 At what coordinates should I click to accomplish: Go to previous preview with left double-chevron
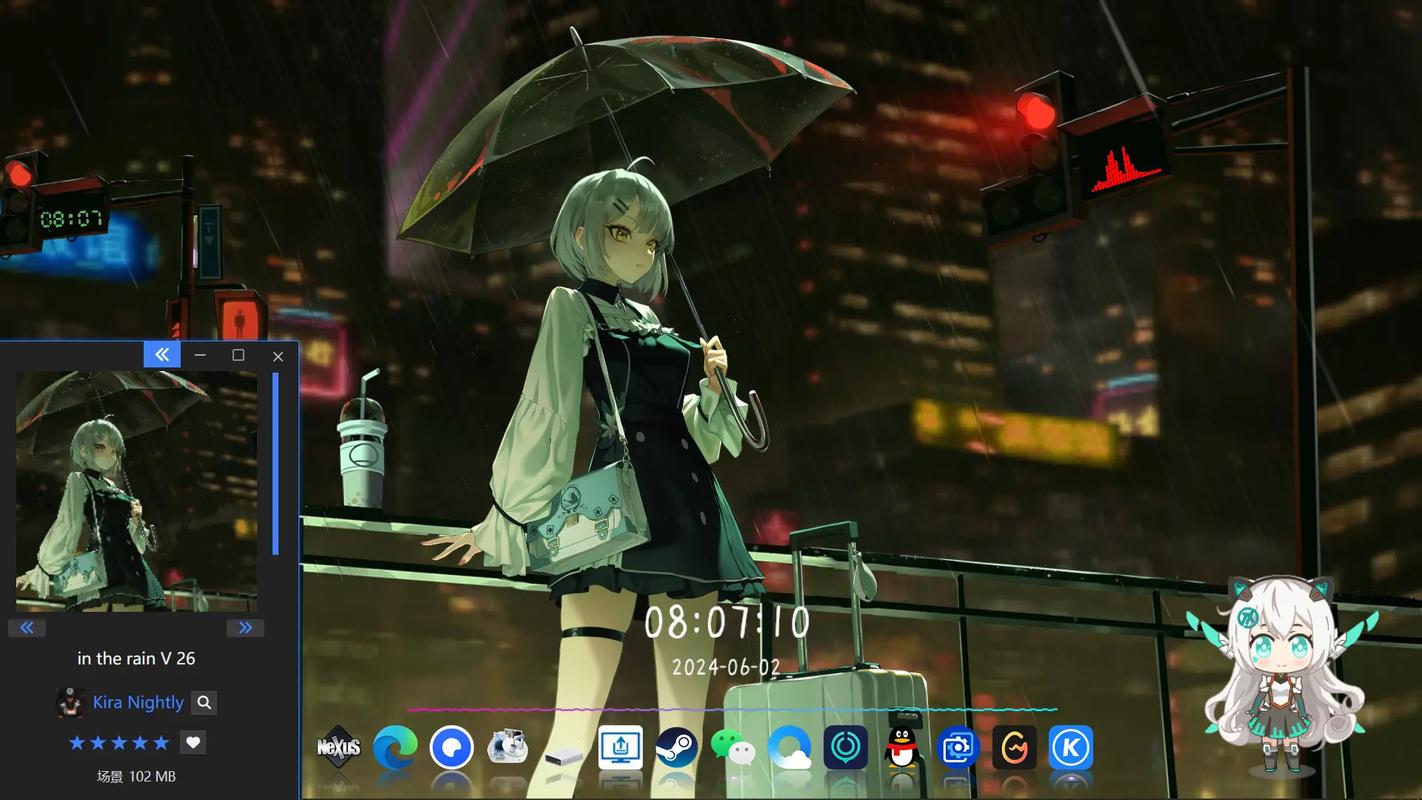pyautogui.click(x=27, y=628)
